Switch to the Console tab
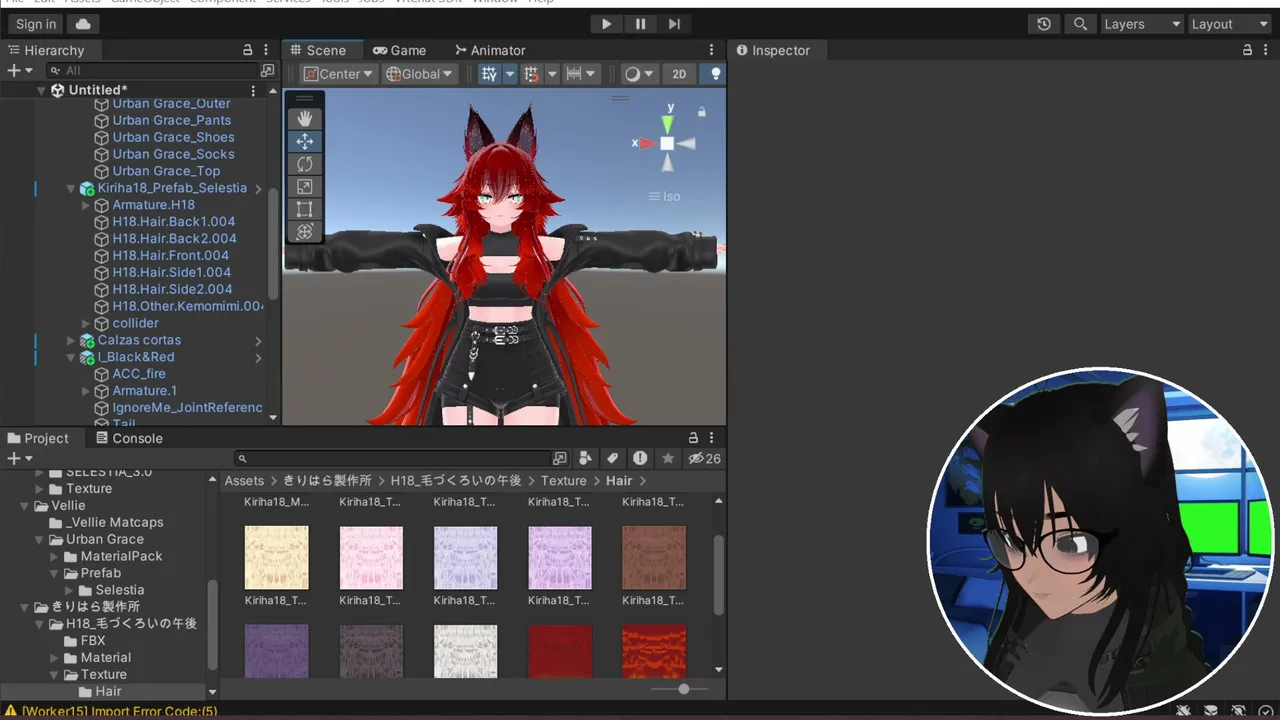This screenshot has width=1280, height=720. click(x=128, y=438)
